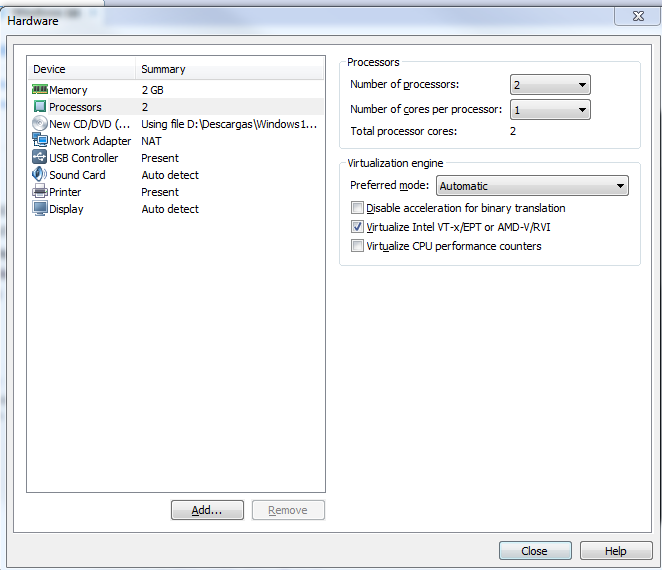Screen dimensions: 662x570
Task: Select the Processors chip icon
Action: click(x=40, y=107)
